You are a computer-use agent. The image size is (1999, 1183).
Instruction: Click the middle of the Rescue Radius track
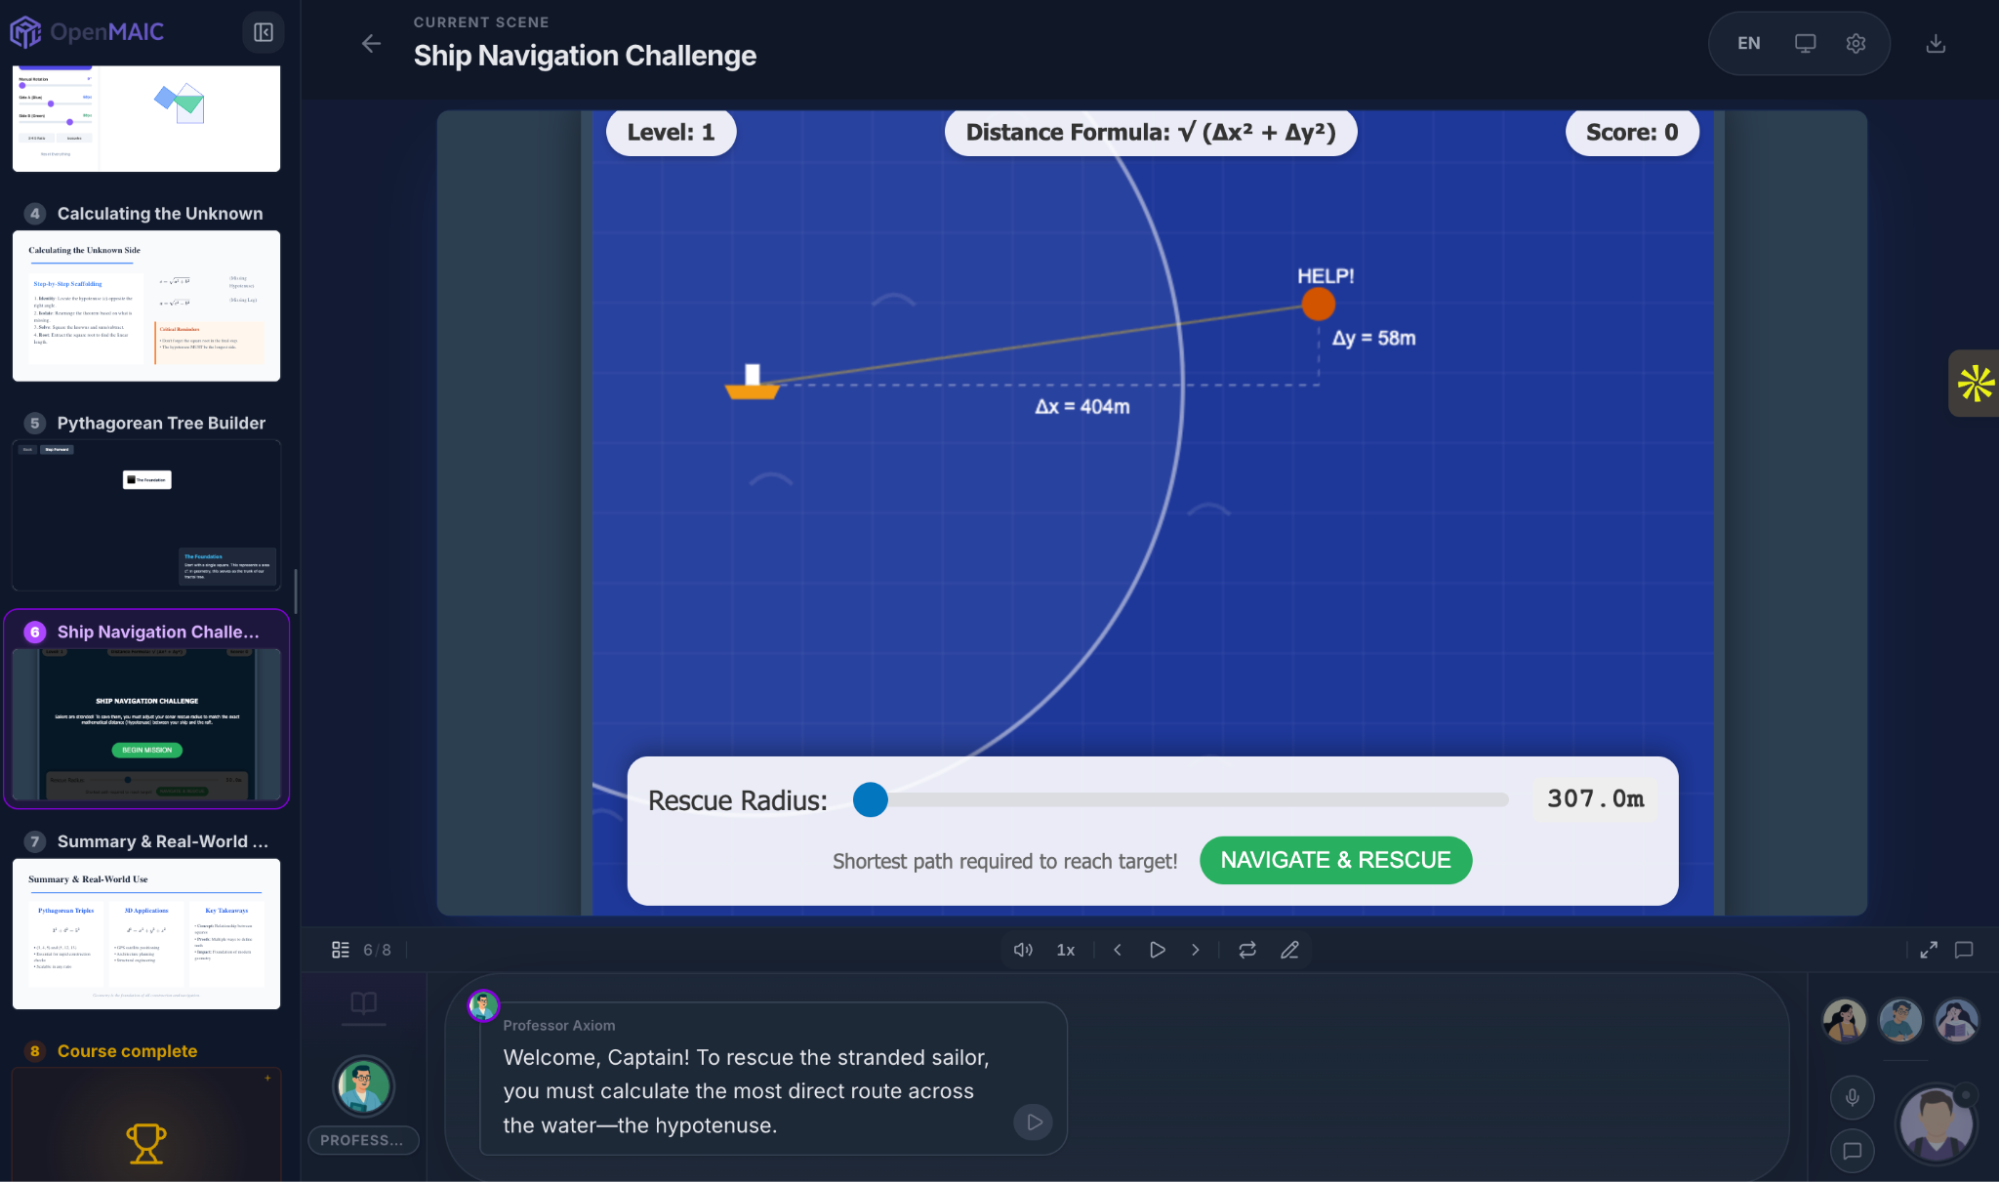[x=1181, y=799]
